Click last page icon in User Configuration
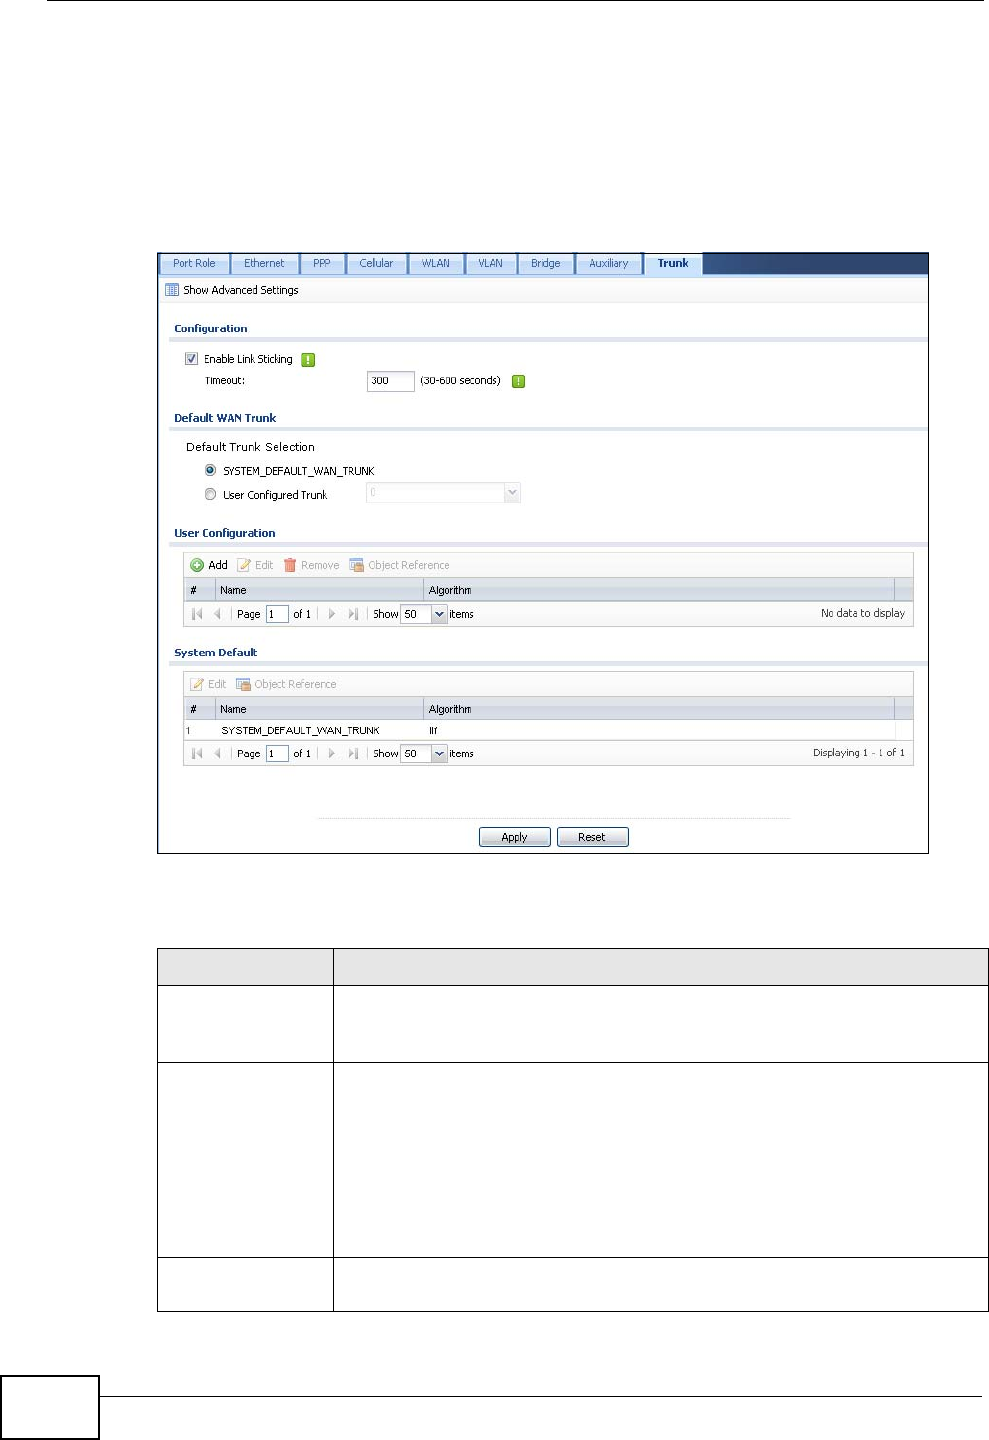 pyautogui.click(x=353, y=614)
